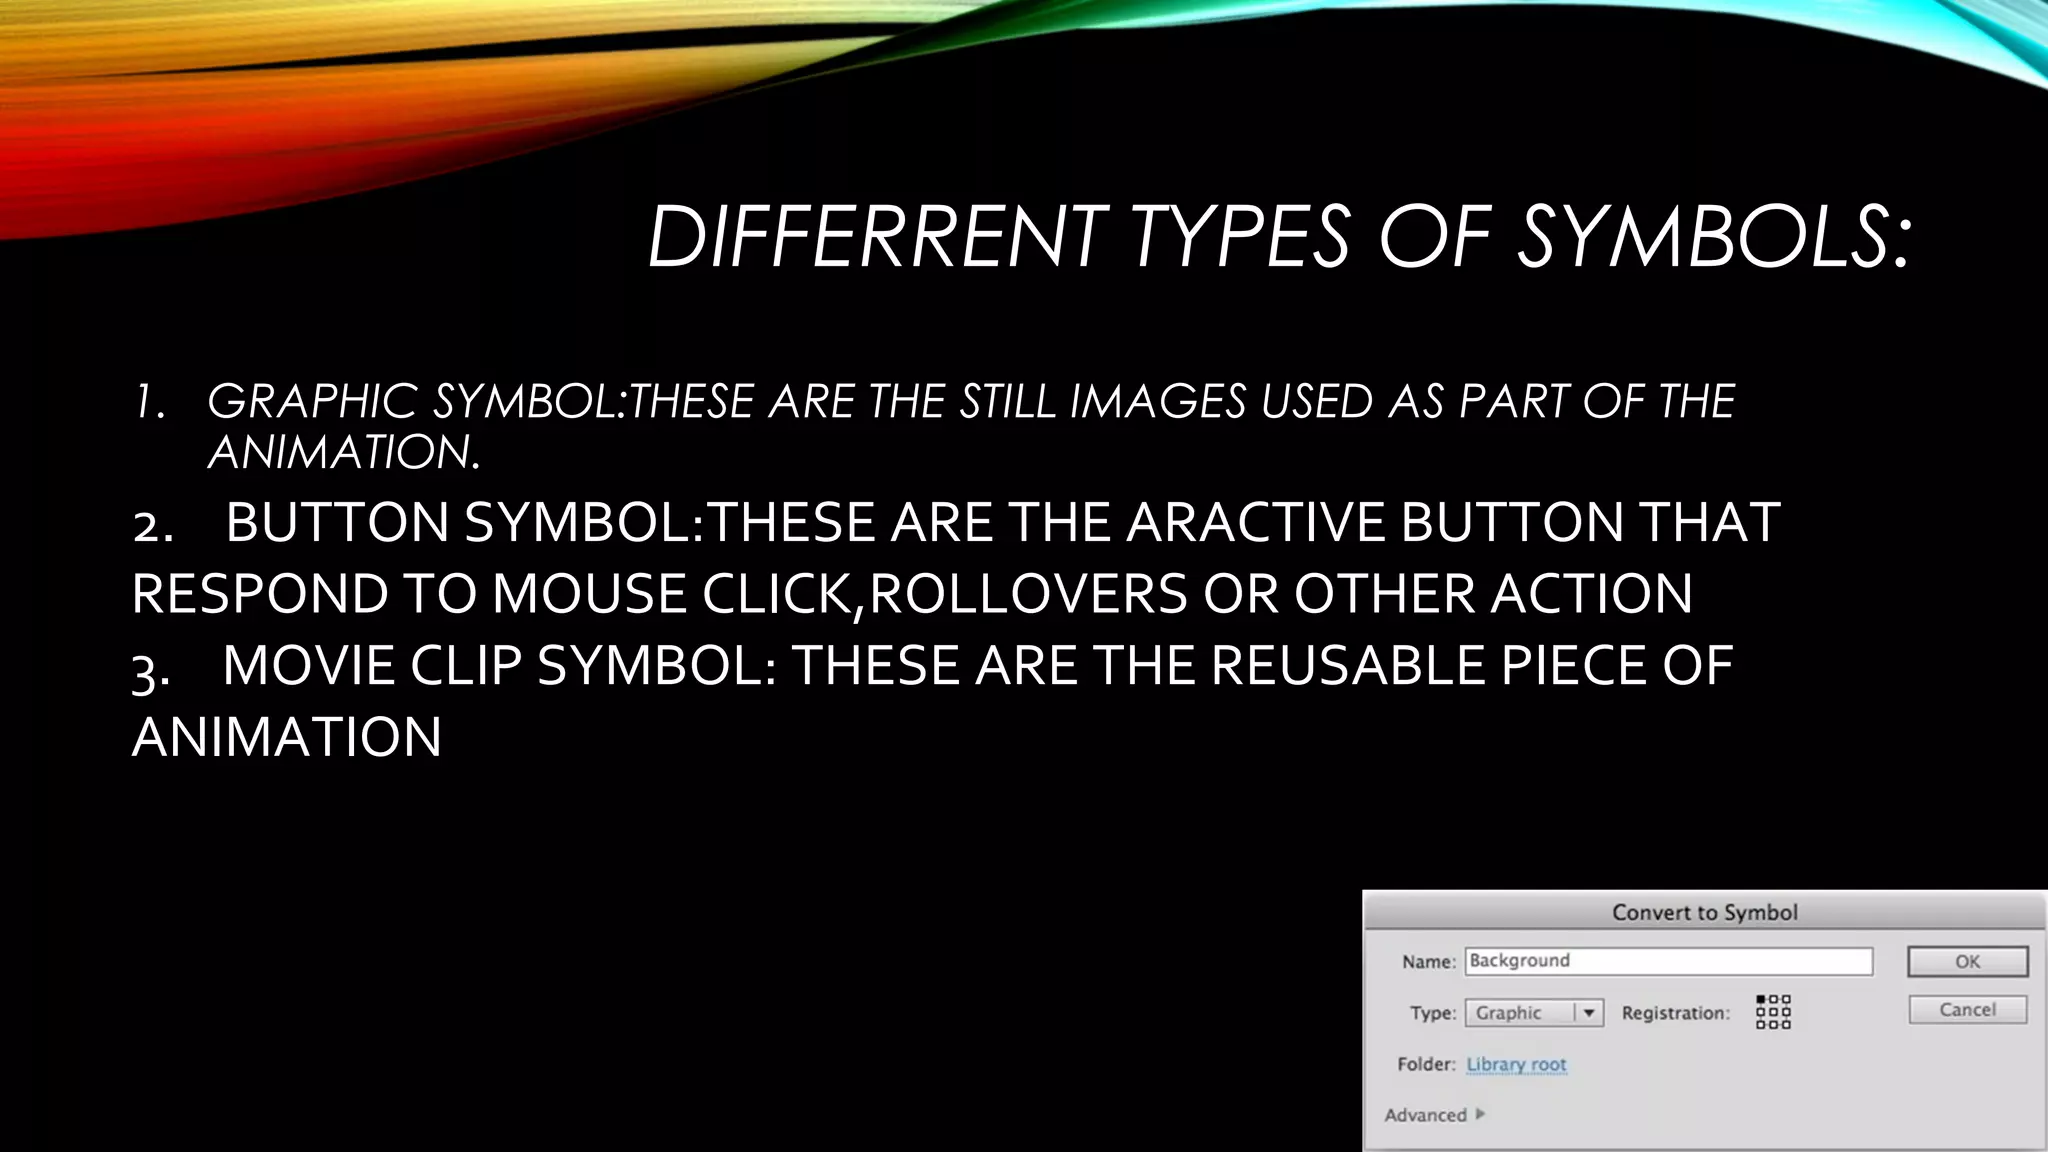The width and height of the screenshot is (2048, 1152).
Task: Expand the Advanced section
Action: 1435,1114
